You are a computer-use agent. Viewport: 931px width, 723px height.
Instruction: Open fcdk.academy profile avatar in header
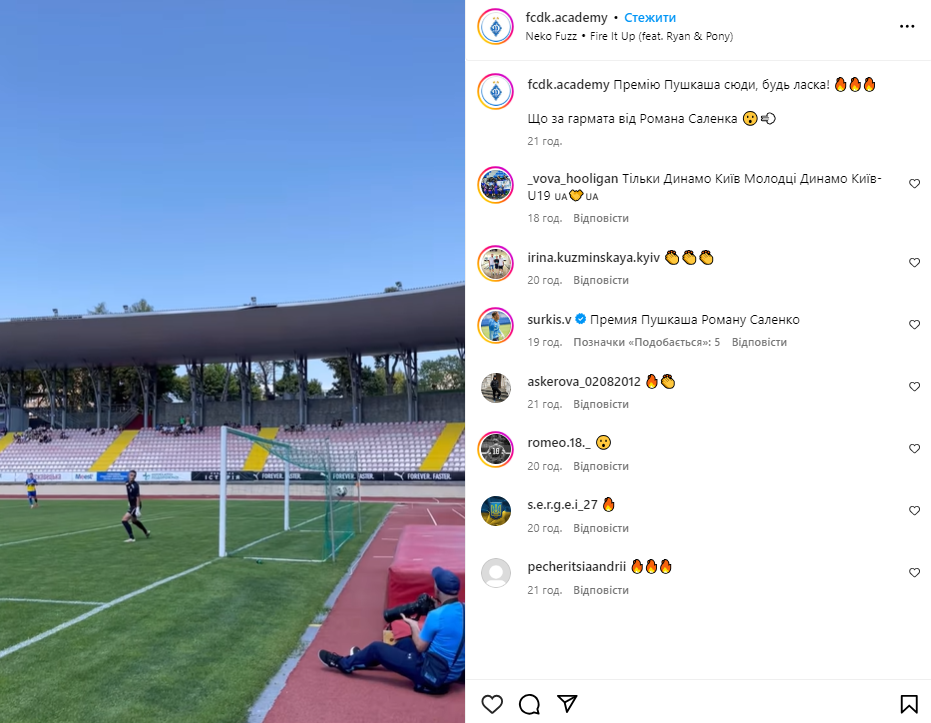(496, 27)
